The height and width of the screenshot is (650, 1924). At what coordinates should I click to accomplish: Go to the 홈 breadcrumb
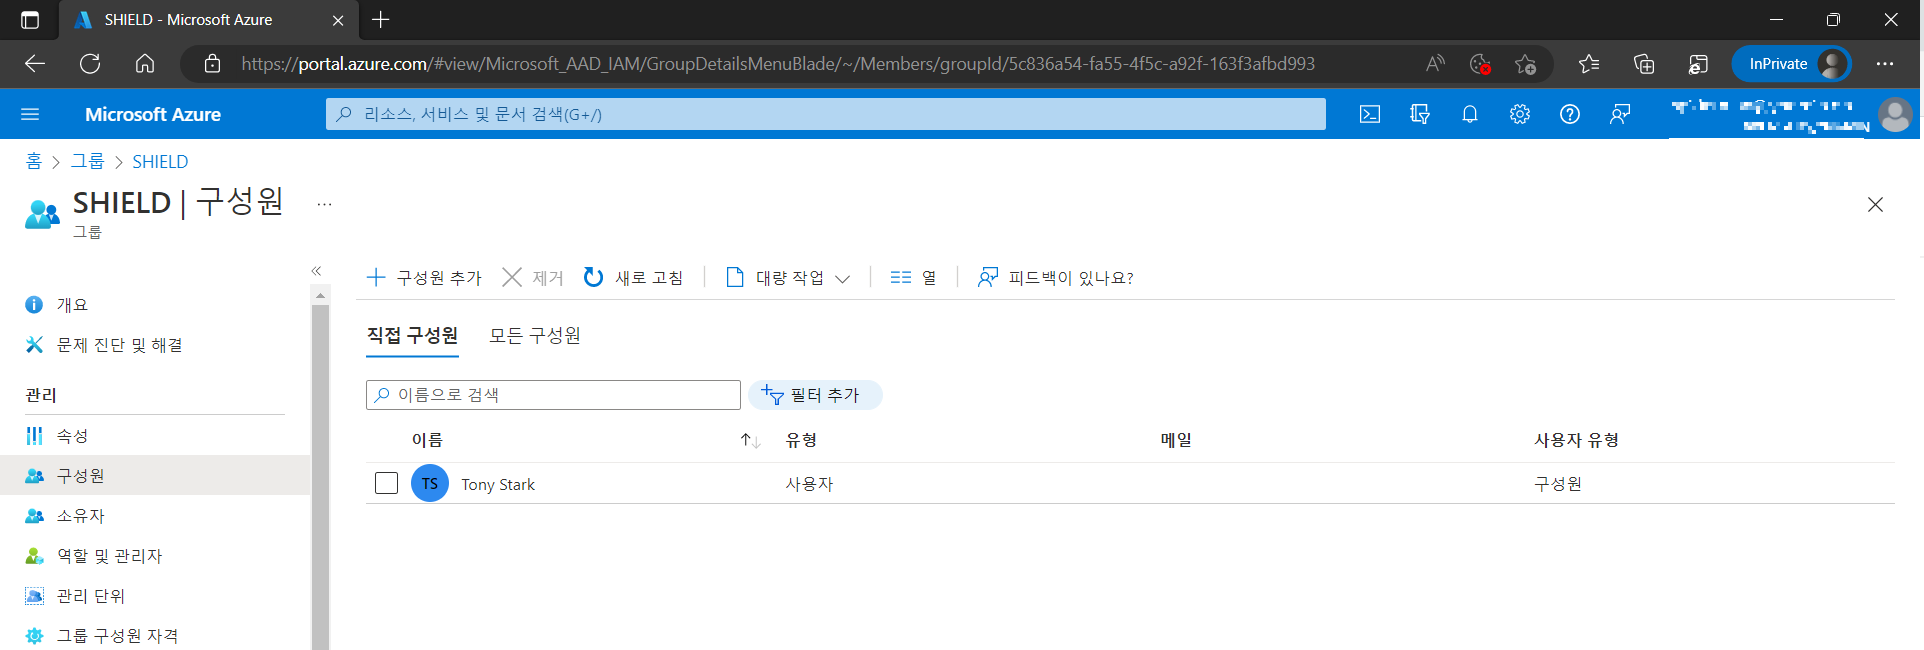tap(34, 161)
